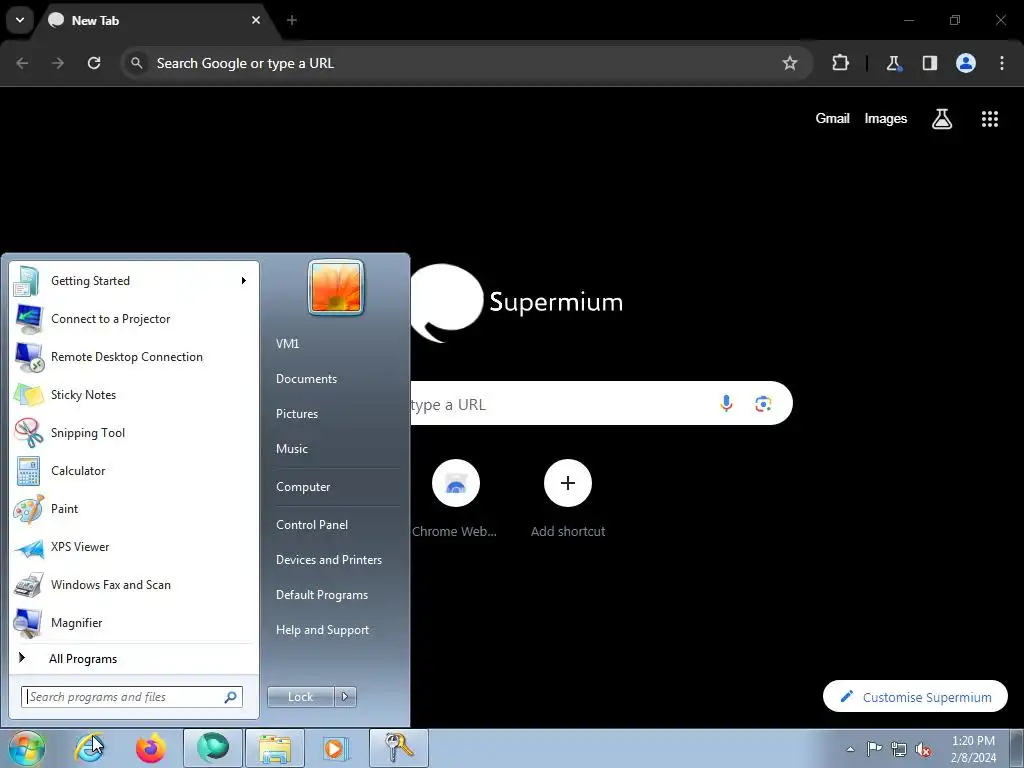Open Control Panel
This screenshot has height=768, width=1024.
pos(312,524)
